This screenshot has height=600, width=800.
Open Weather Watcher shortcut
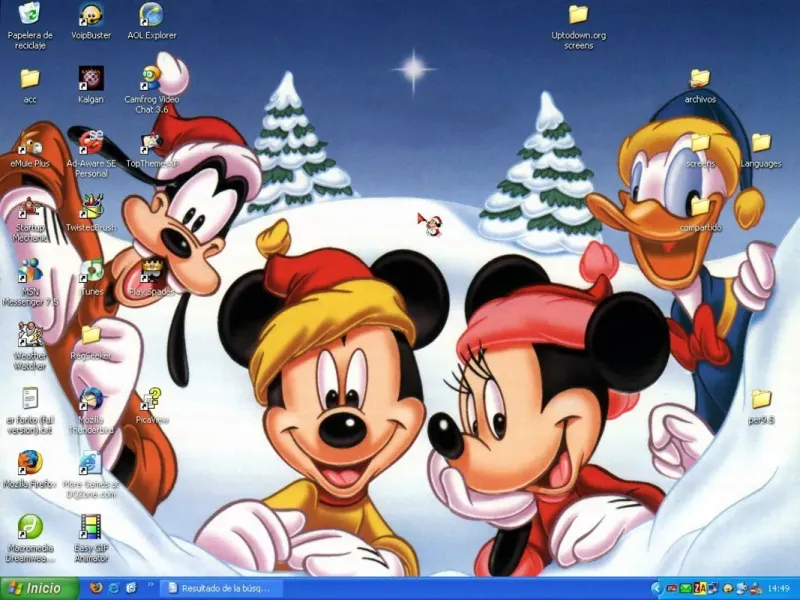click(x=30, y=347)
